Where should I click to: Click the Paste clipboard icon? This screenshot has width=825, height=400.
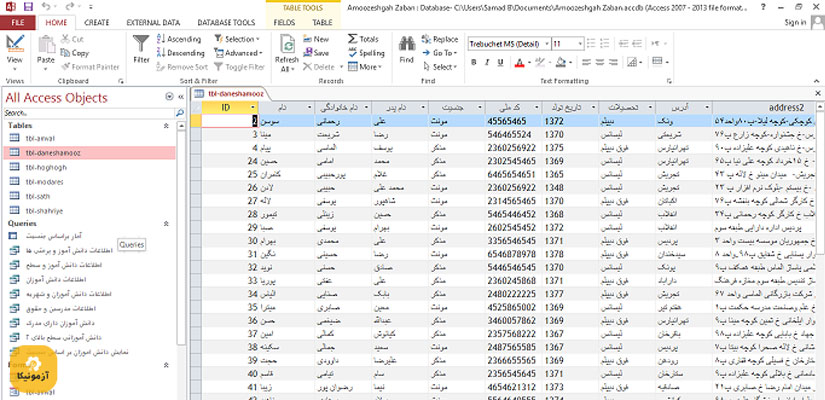[x=46, y=44]
